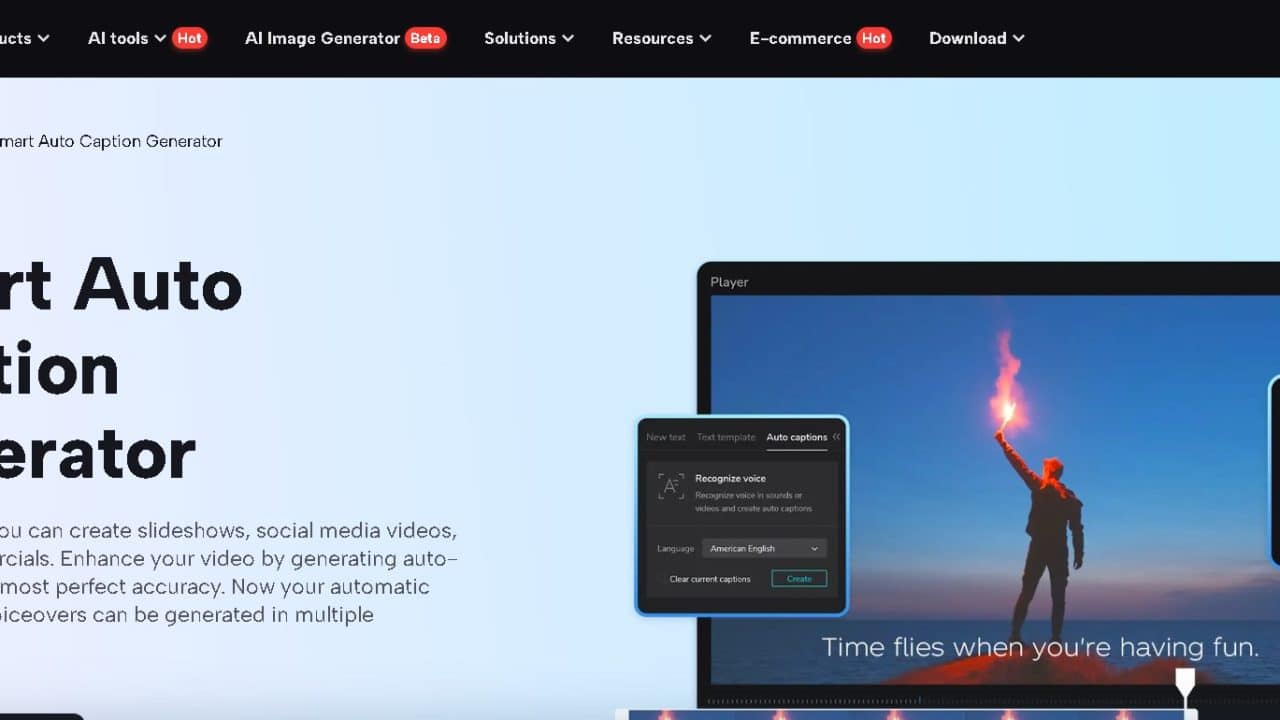This screenshot has height=720, width=1280.
Task: Click the video clip strip in timeline
Action: (x=900, y=714)
